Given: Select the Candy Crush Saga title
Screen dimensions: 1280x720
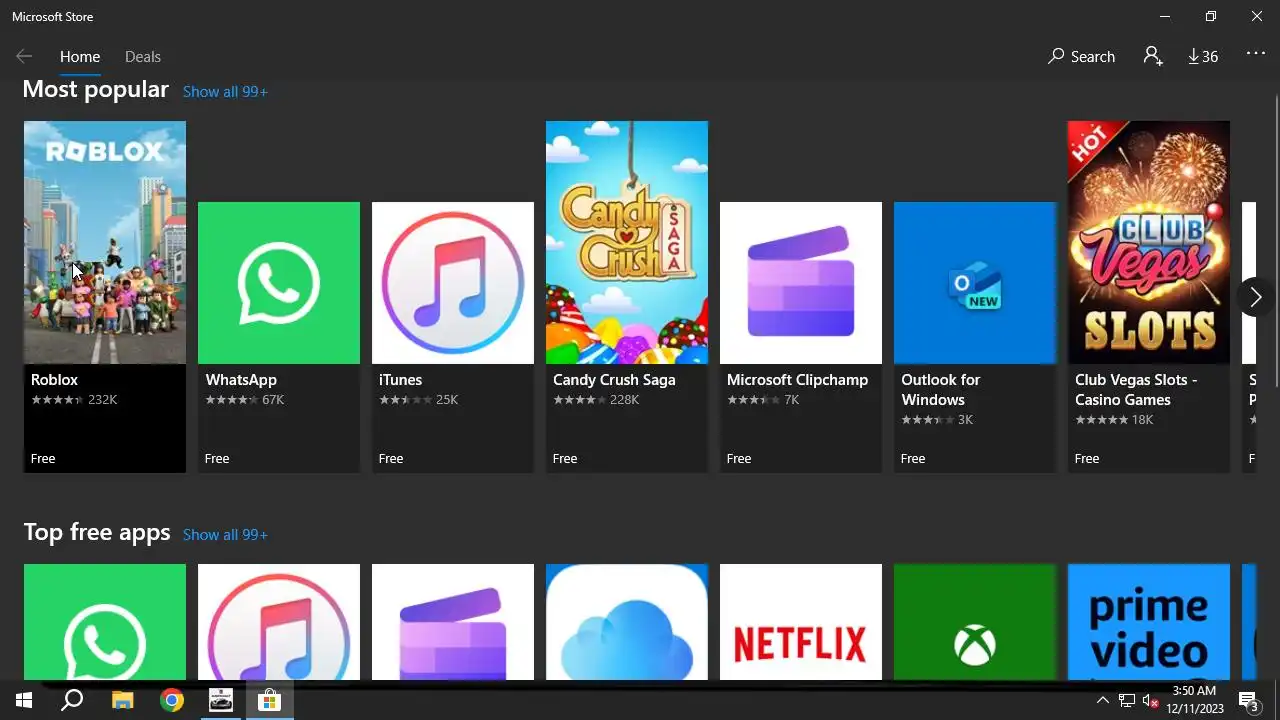Looking at the screenshot, I should [x=614, y=380].
